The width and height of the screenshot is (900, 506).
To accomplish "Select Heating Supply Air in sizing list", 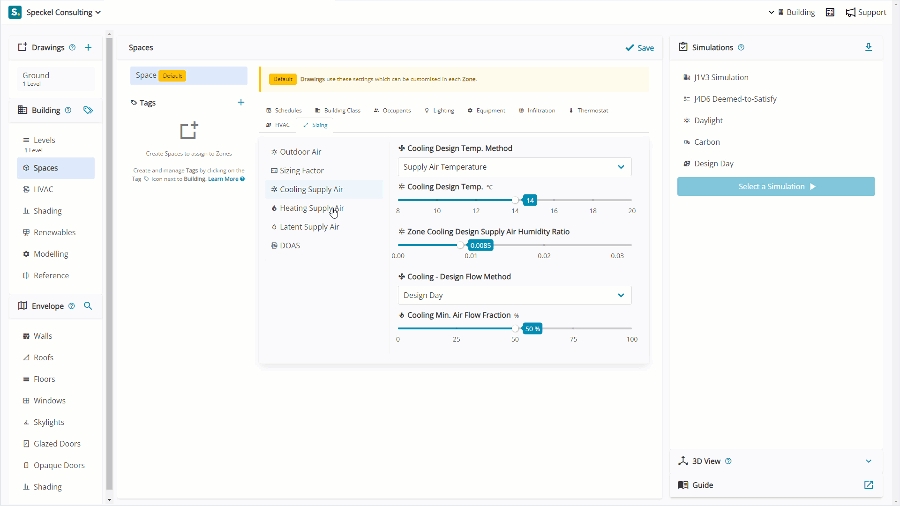I will pos(311,208).
